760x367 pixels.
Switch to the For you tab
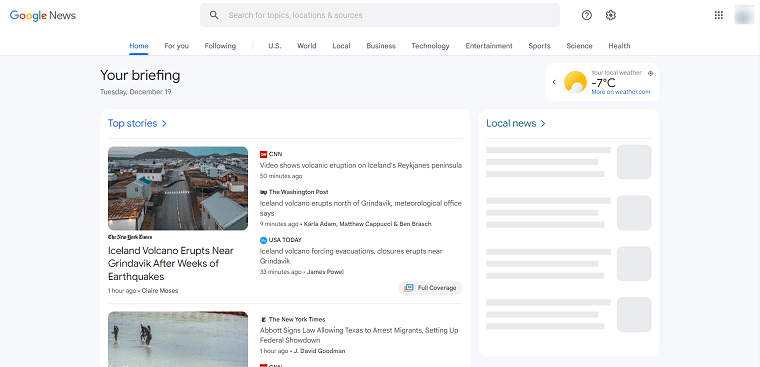click(176, 46)
